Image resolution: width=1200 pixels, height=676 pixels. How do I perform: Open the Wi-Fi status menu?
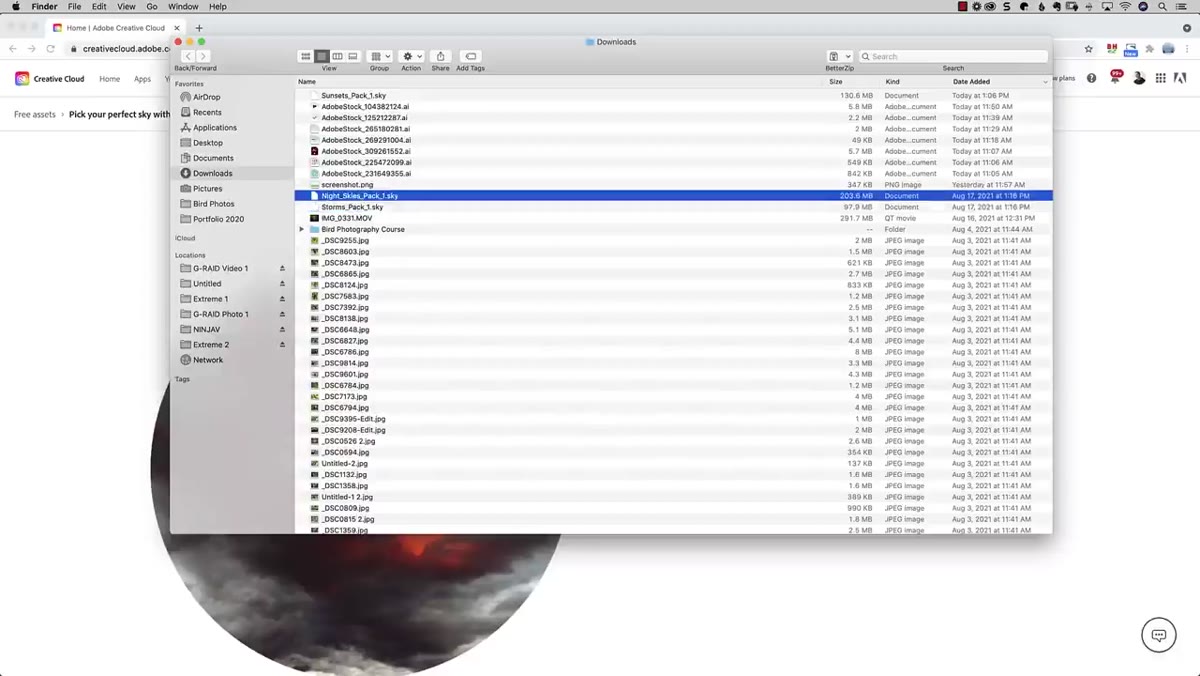1125,6
